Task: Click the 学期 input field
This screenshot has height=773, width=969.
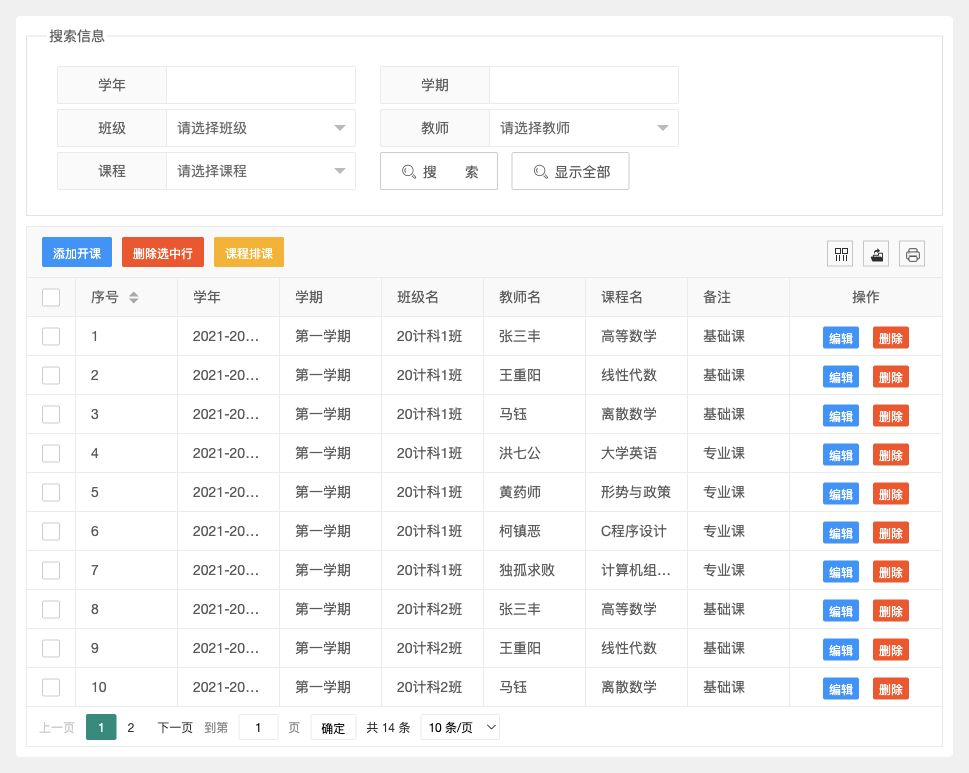Action: click(583, 85)
